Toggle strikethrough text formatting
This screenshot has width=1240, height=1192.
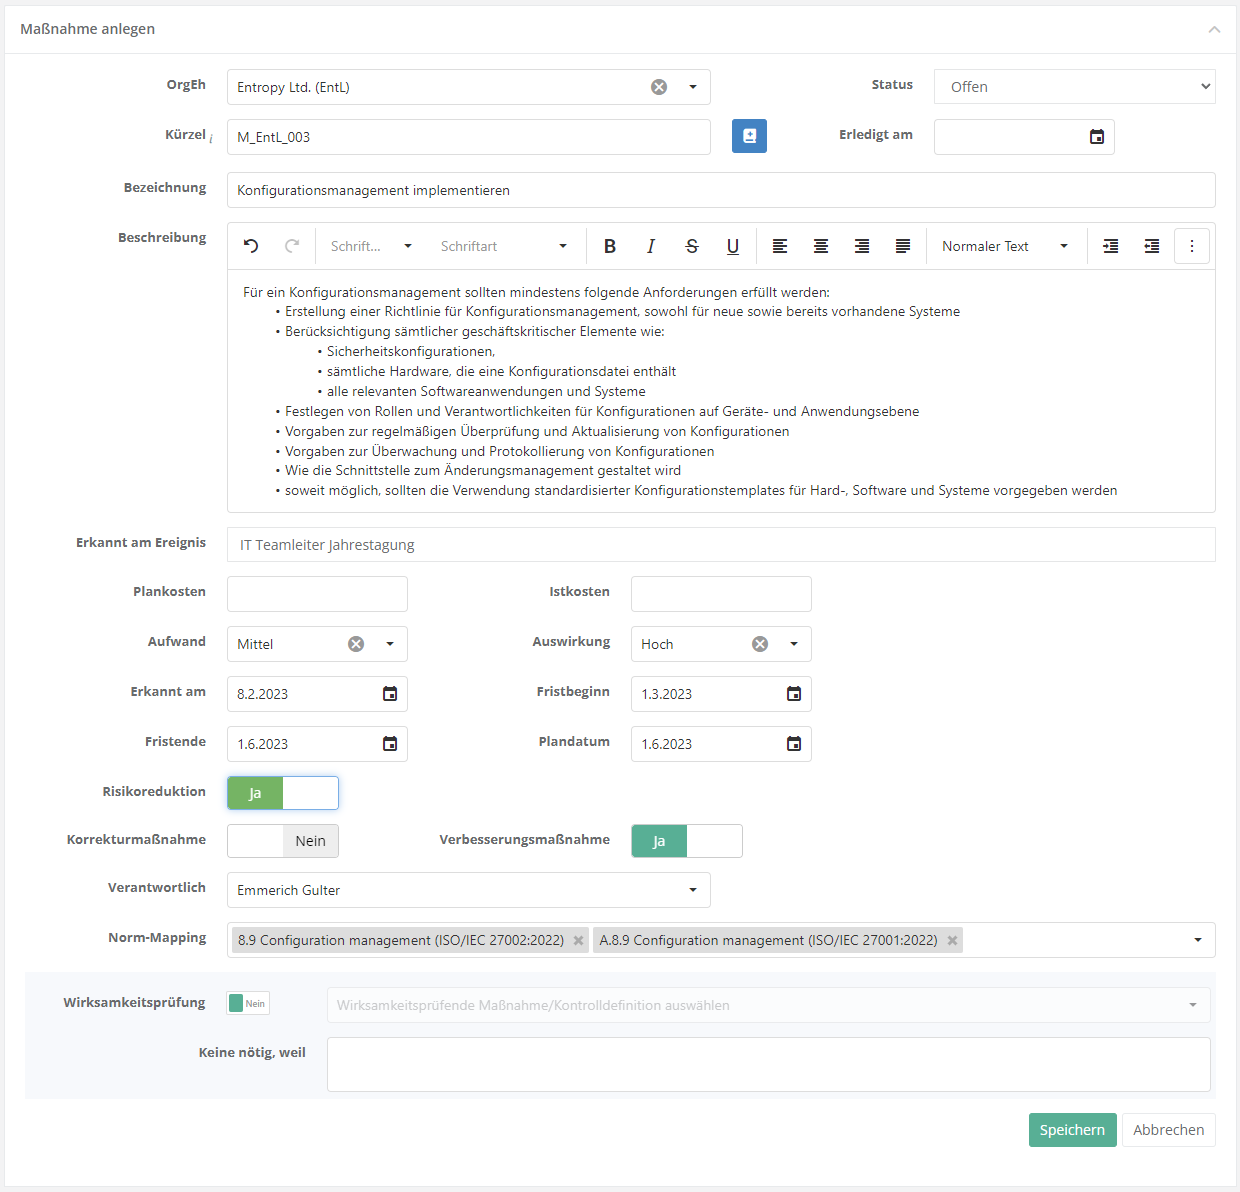[692, 246]
